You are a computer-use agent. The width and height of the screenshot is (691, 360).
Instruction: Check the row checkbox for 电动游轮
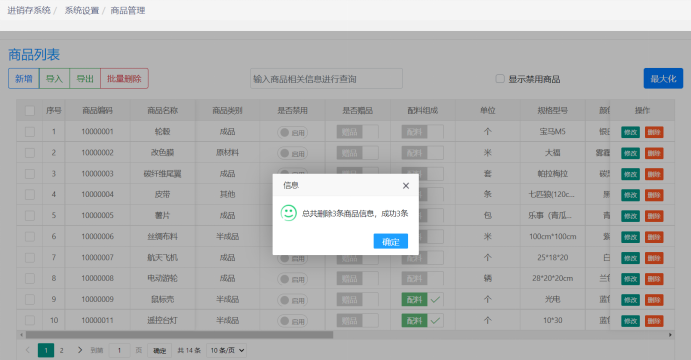(30, 278)
